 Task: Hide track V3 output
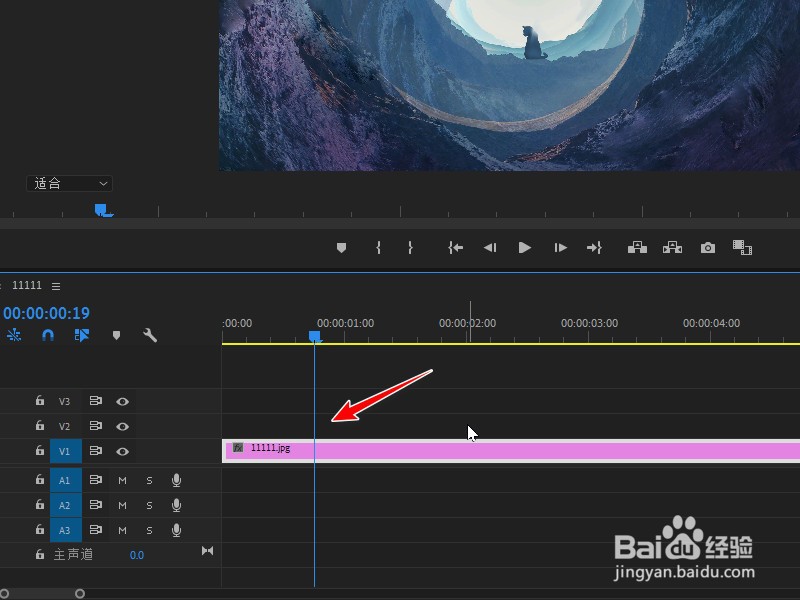[122, 402]
